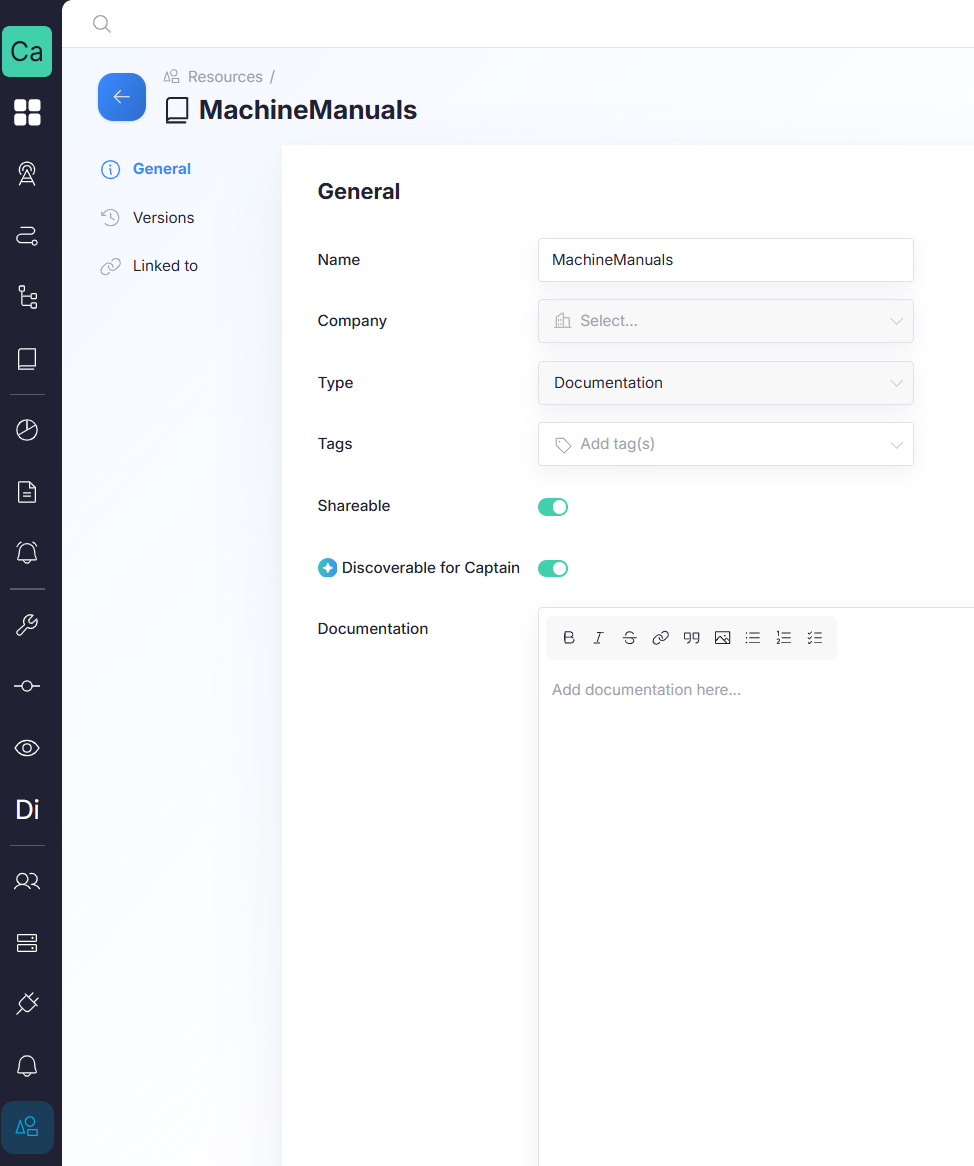Toggle the Shareable switch
Screen dimensions: 974x1166
click(x=552, y=506)
